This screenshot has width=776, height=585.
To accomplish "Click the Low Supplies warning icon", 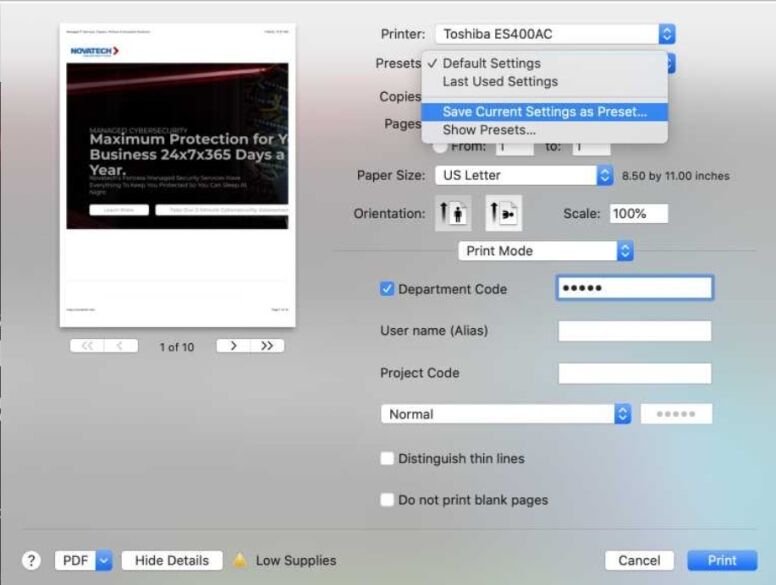I will (x=240, y=561).
